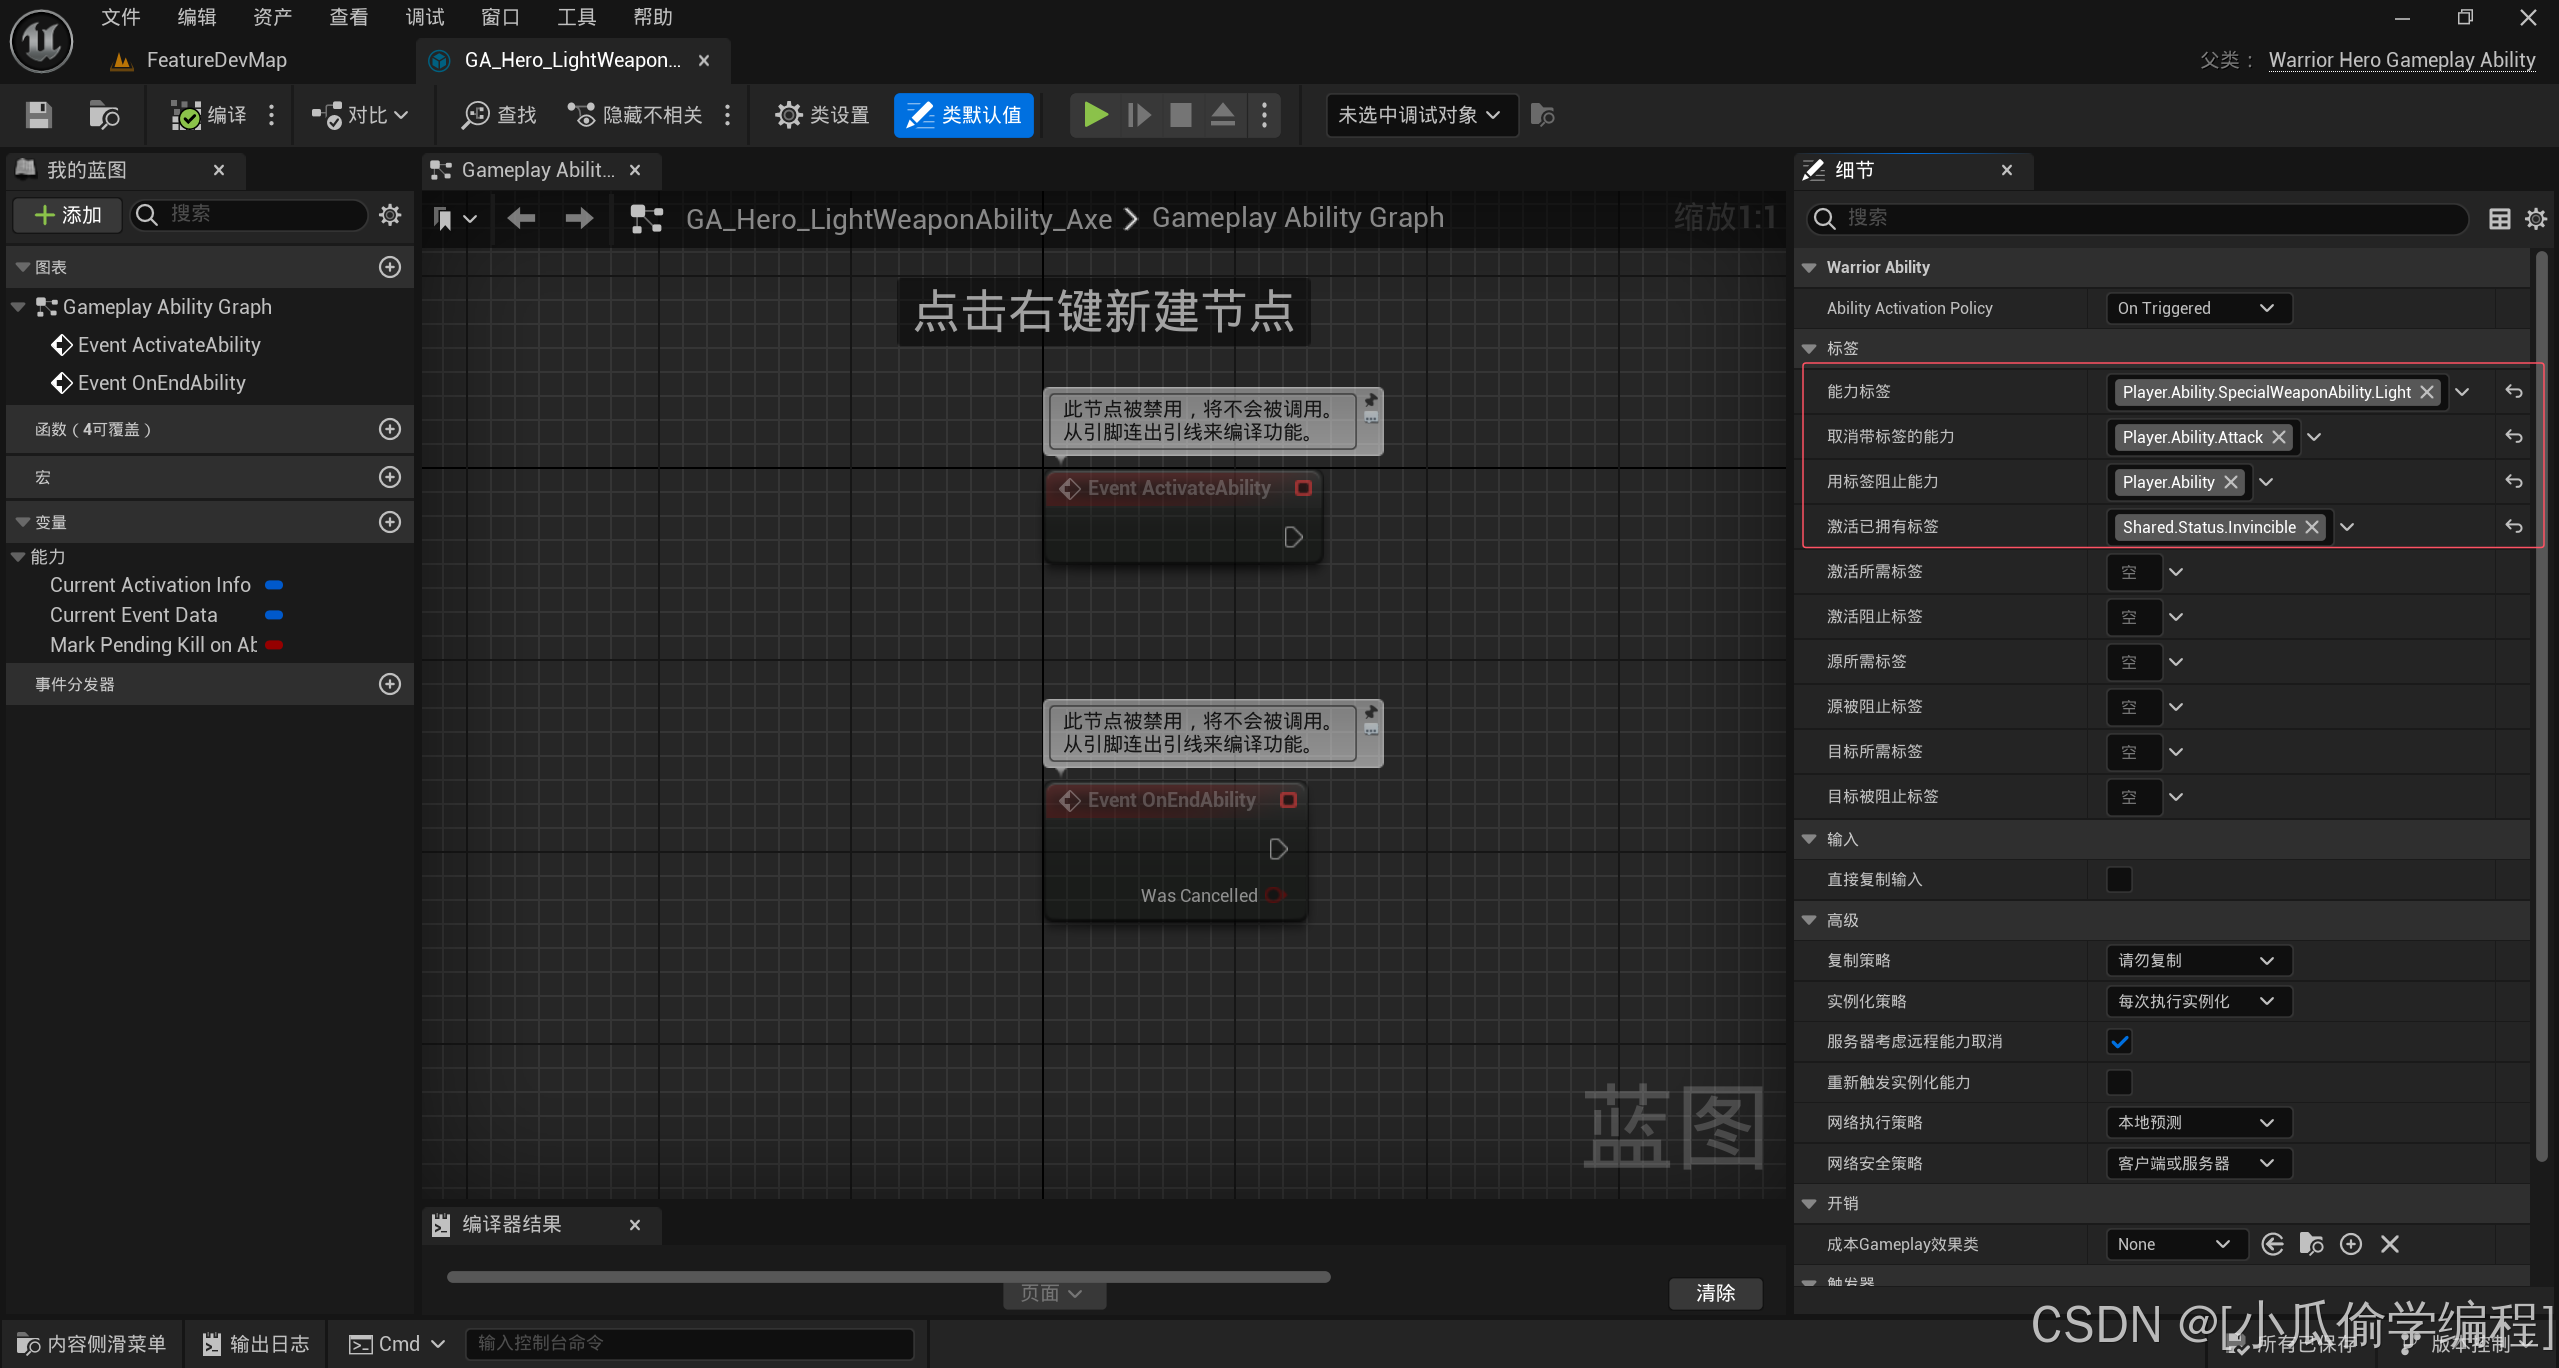This screenshot has width=2559, height=1368.
Task: Click the eject from player icon
Action: 1222,115
